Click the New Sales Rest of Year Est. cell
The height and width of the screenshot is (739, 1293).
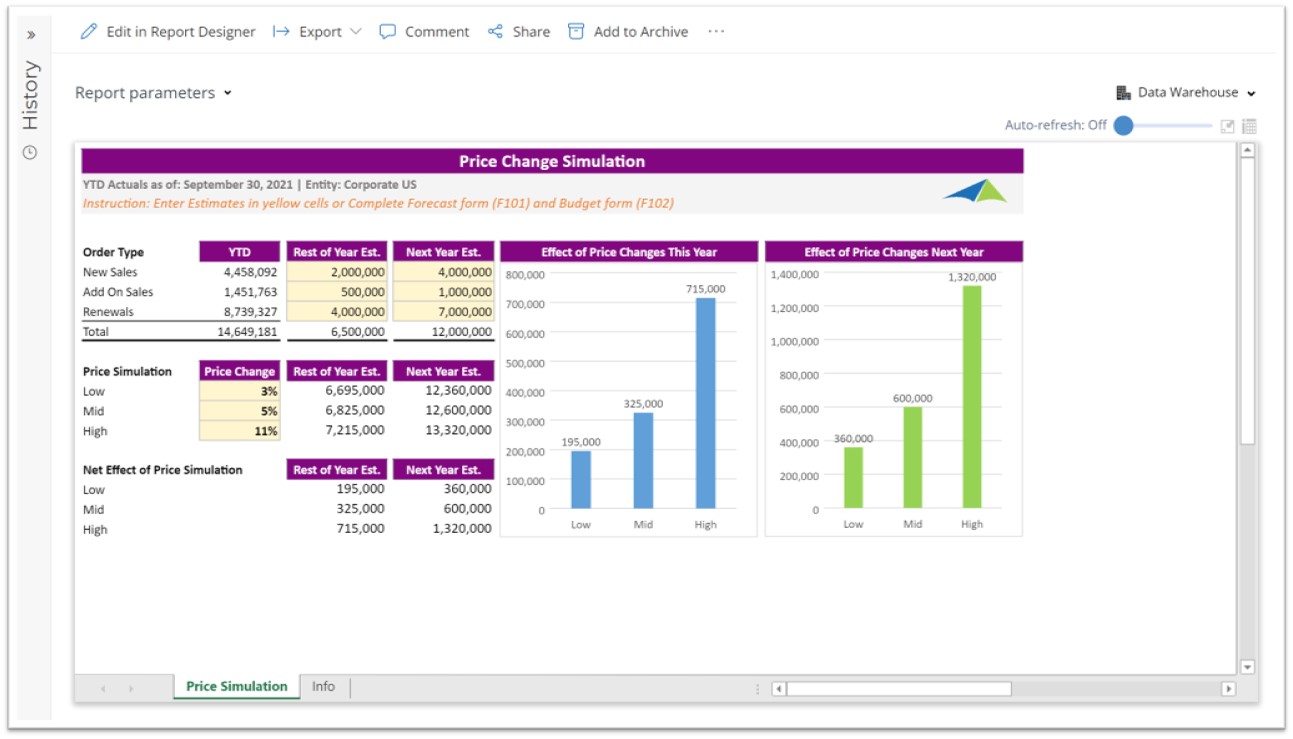(337, 272)
